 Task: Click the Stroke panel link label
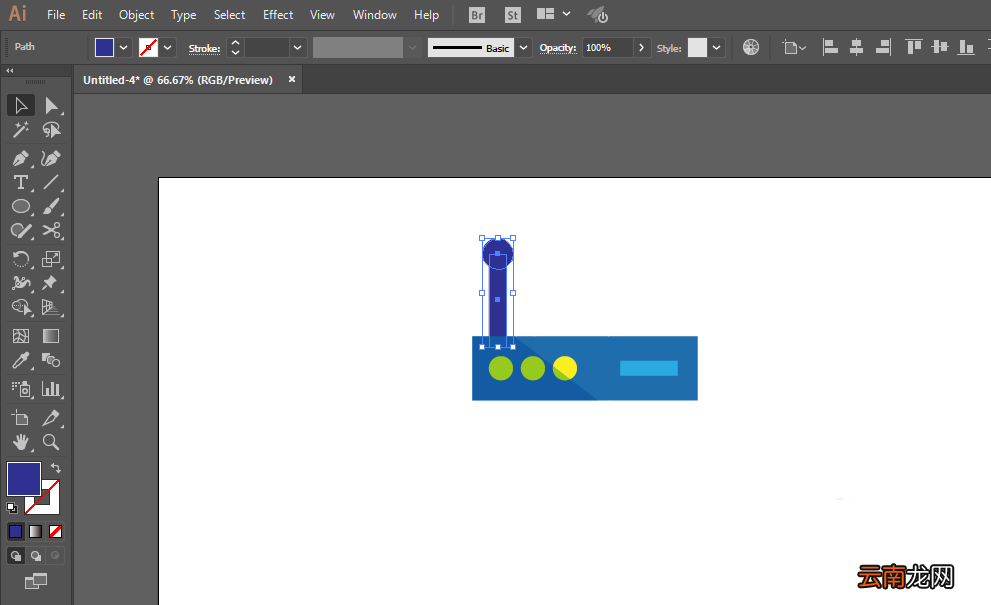(204, 48)
